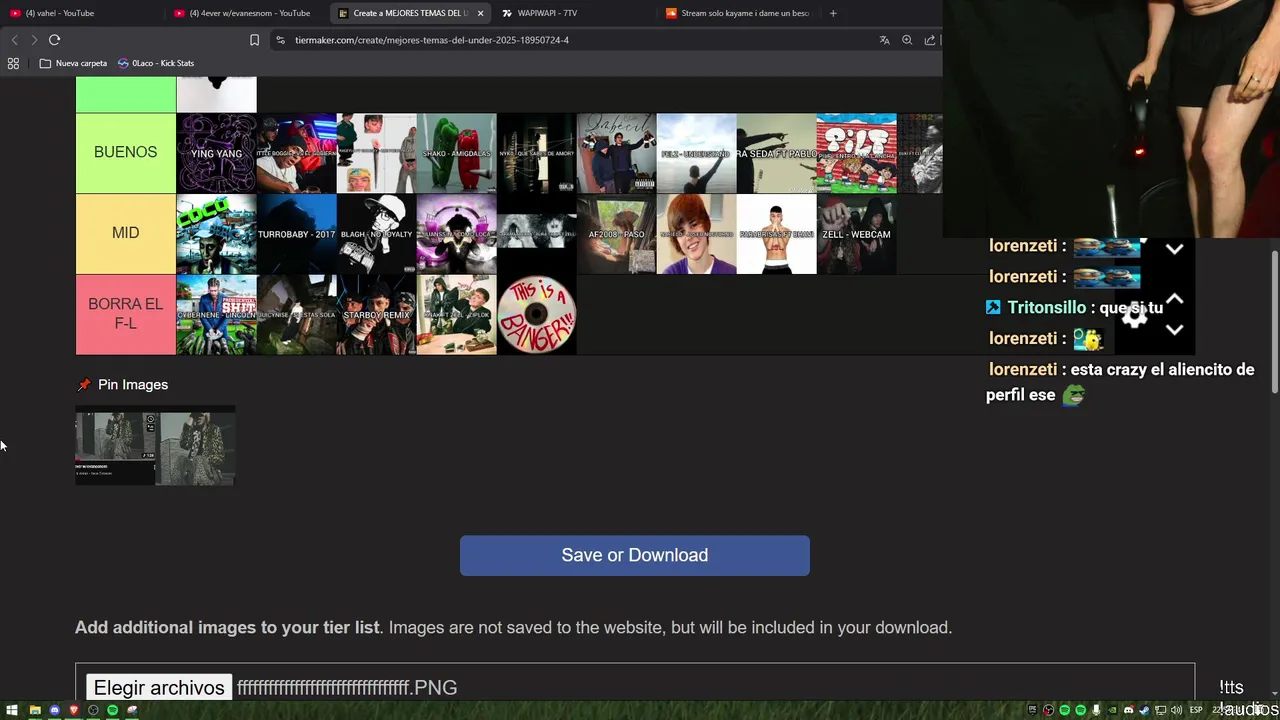Open the apps grid icon in bookmarks bar
The width and height of the screenshot is (1280, 720).
pyautogui.click(x=13, y=63)
